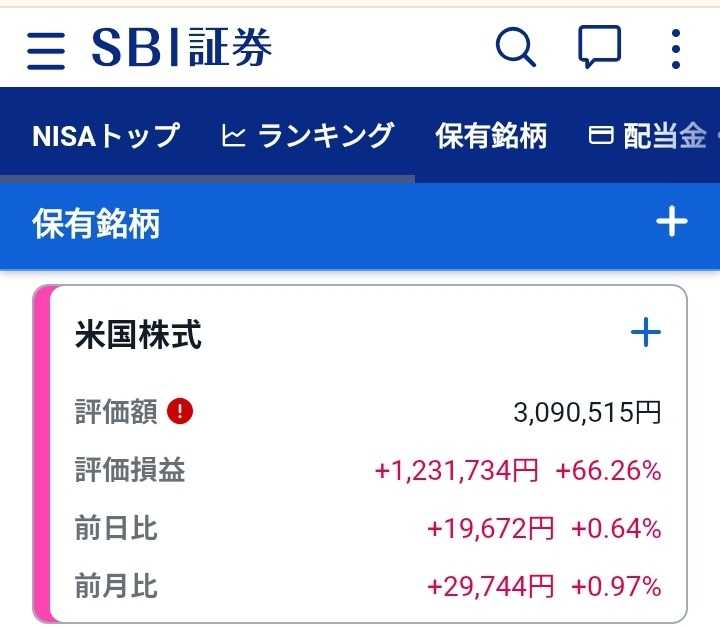Switch to NISAトップ tab
720x628 pixels.
click(106, 136)
